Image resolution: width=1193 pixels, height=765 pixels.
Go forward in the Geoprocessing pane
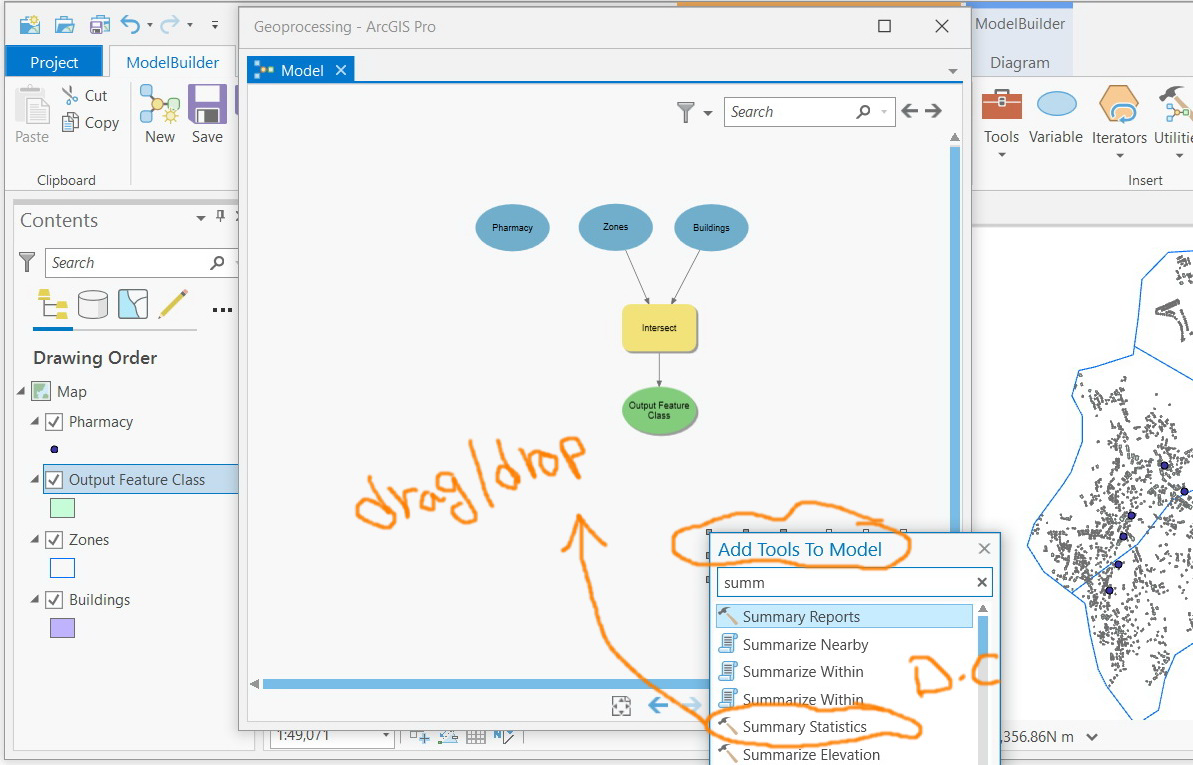pyautogui.click(x=933, y=111)
